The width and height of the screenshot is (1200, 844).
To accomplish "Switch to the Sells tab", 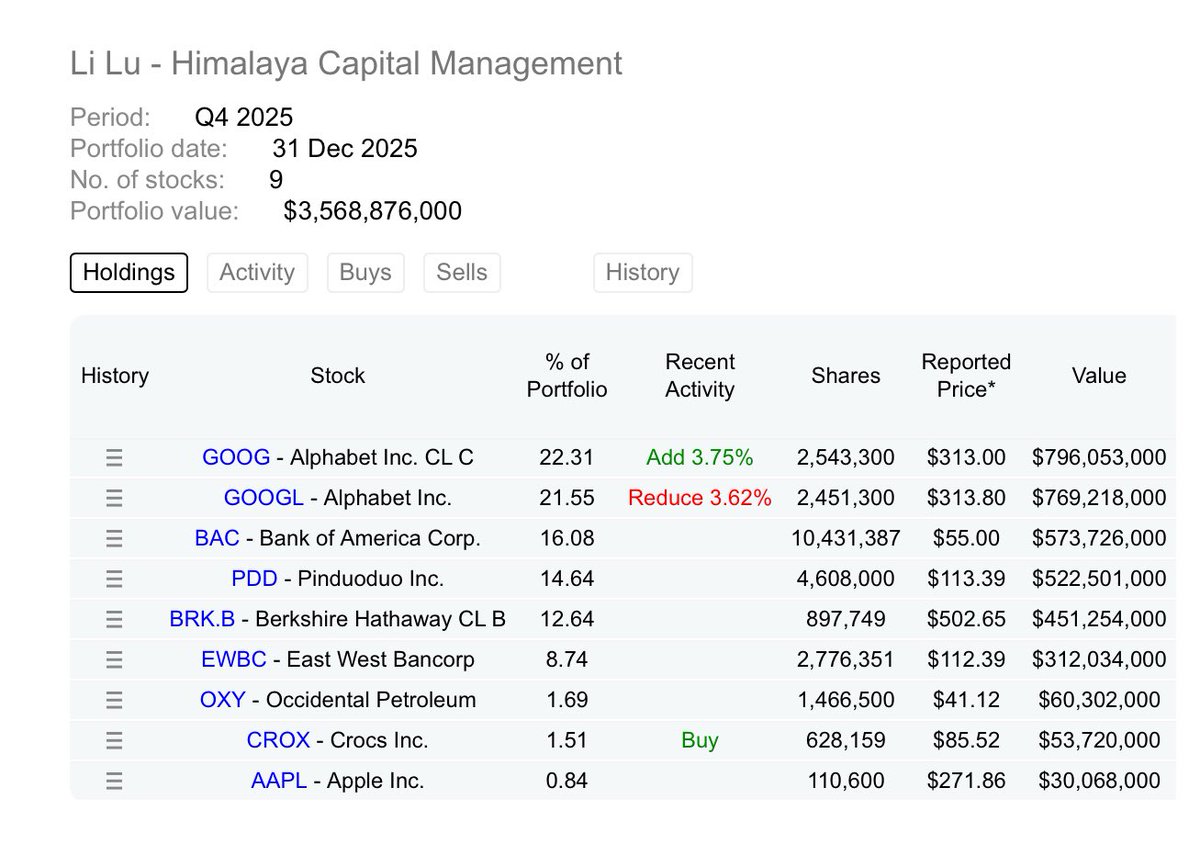I will click(462, 272).
